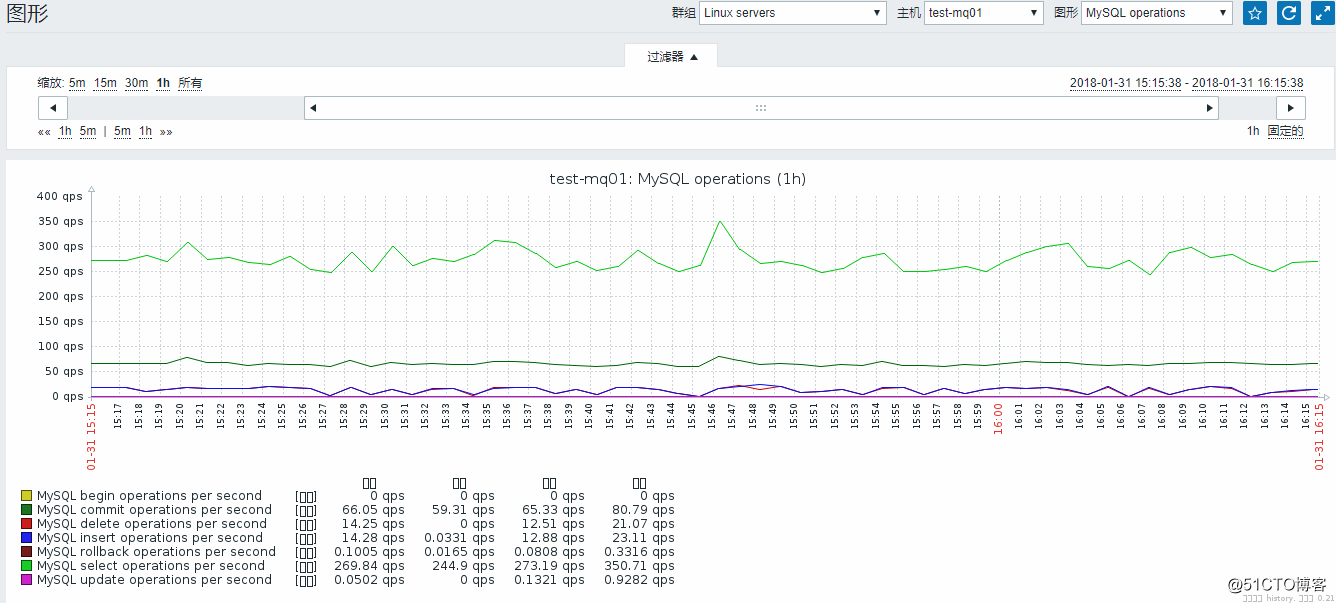Click the start time 2018-01-31 15:15:38

coord(1125,83)
